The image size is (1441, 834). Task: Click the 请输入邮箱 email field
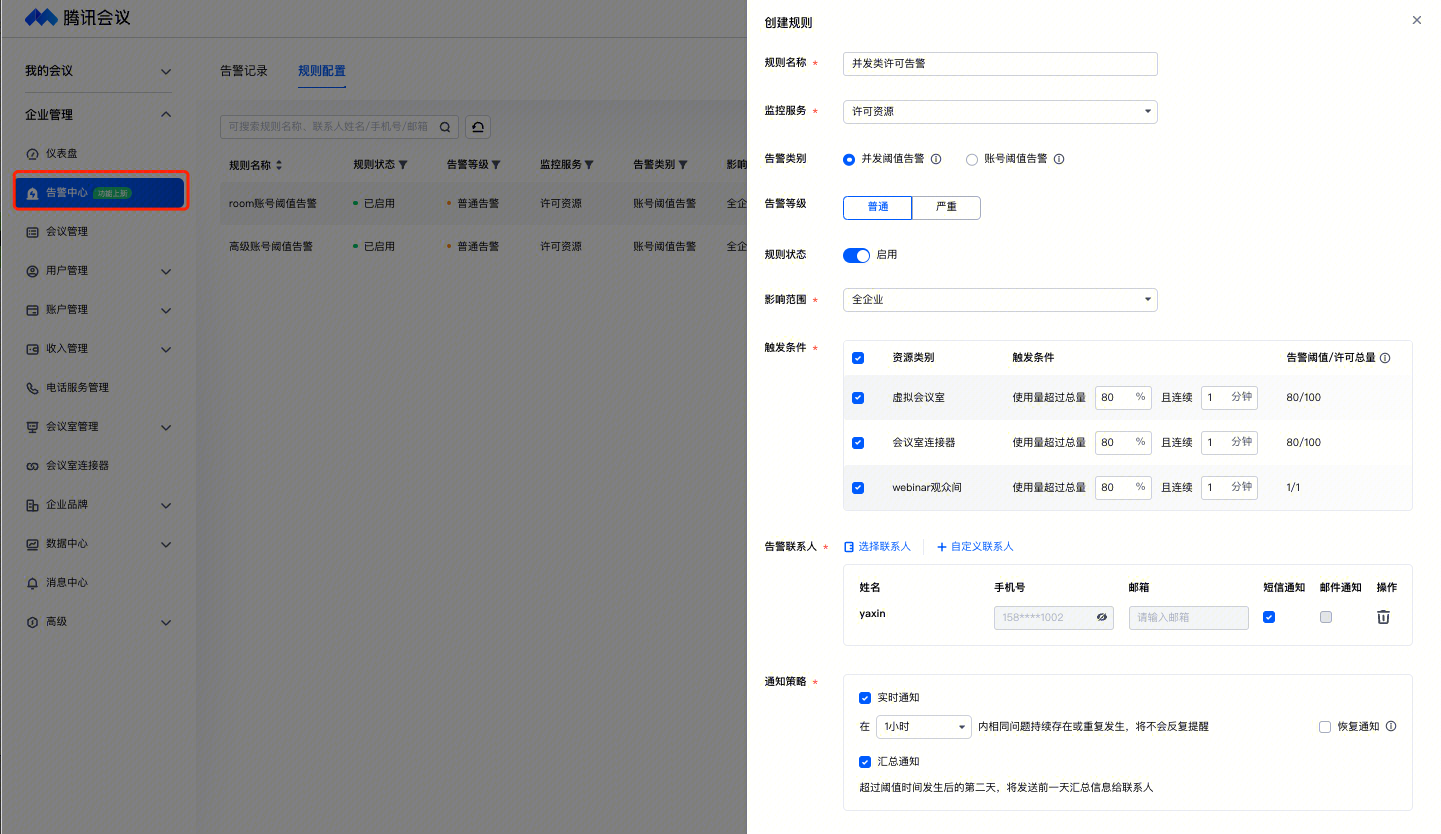click(x=1189, y=618)
